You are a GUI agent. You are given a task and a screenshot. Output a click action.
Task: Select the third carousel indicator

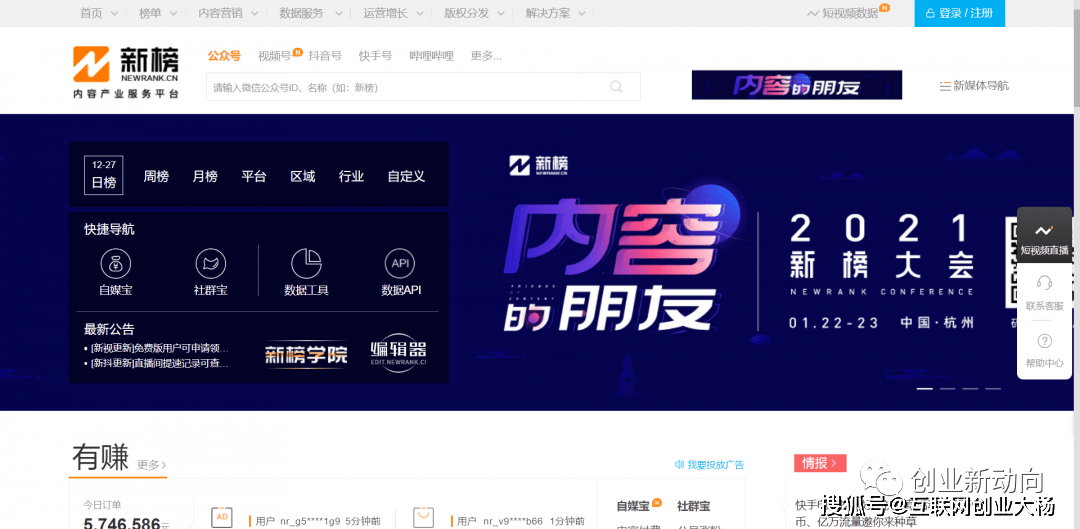970,388
